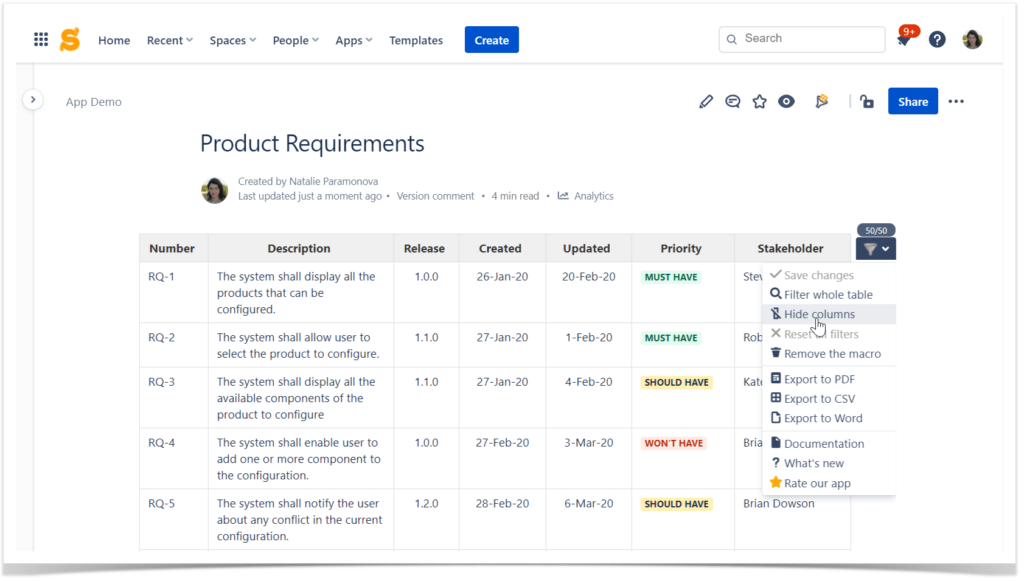Share the page with the Share button
Screen dimensions: 1024x581
click(912, 101)
